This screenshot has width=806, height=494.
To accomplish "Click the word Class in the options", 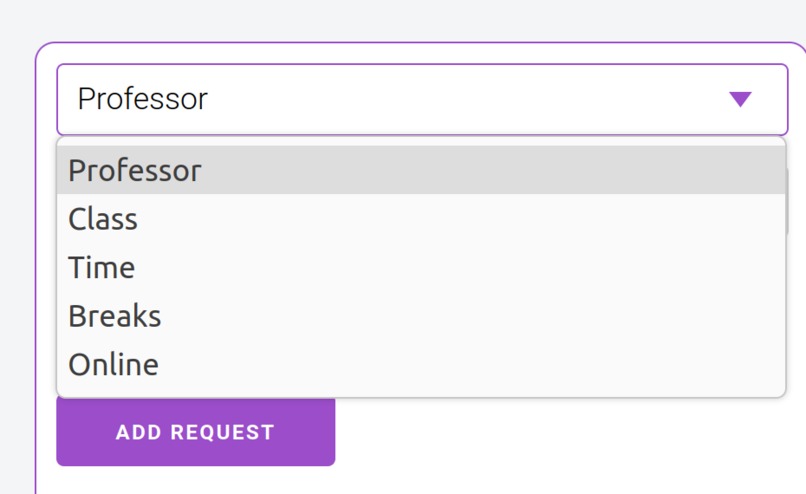I will pyautogui.click(x=103, y=219).
